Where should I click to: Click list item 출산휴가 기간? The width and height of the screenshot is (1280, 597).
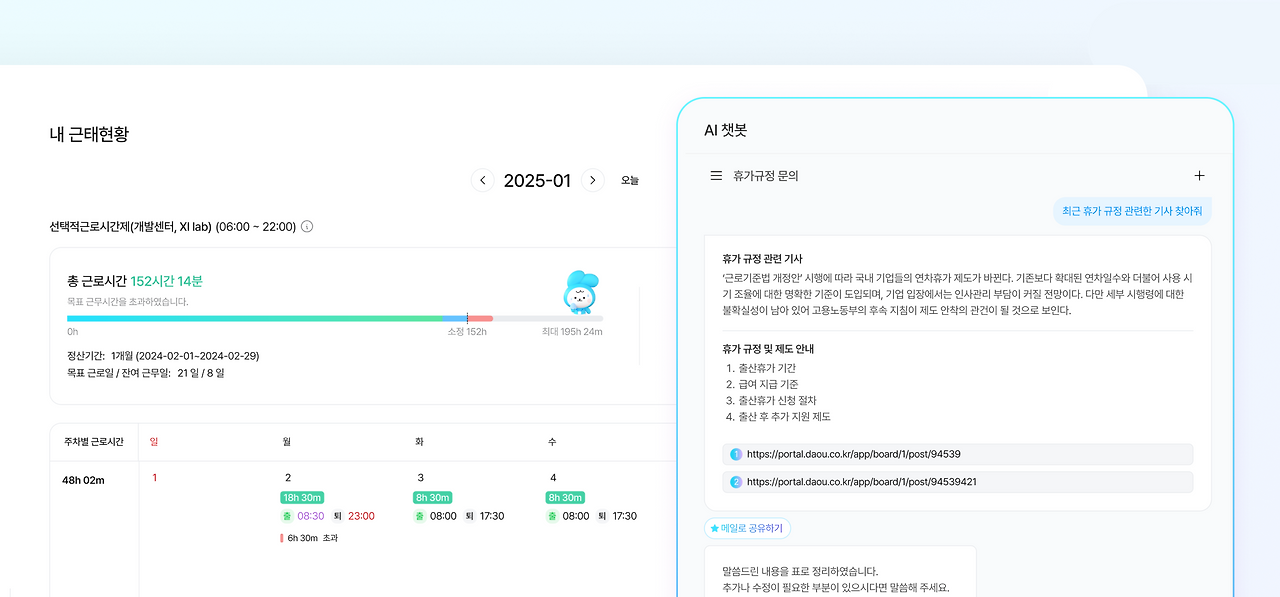tap(768, 368)
